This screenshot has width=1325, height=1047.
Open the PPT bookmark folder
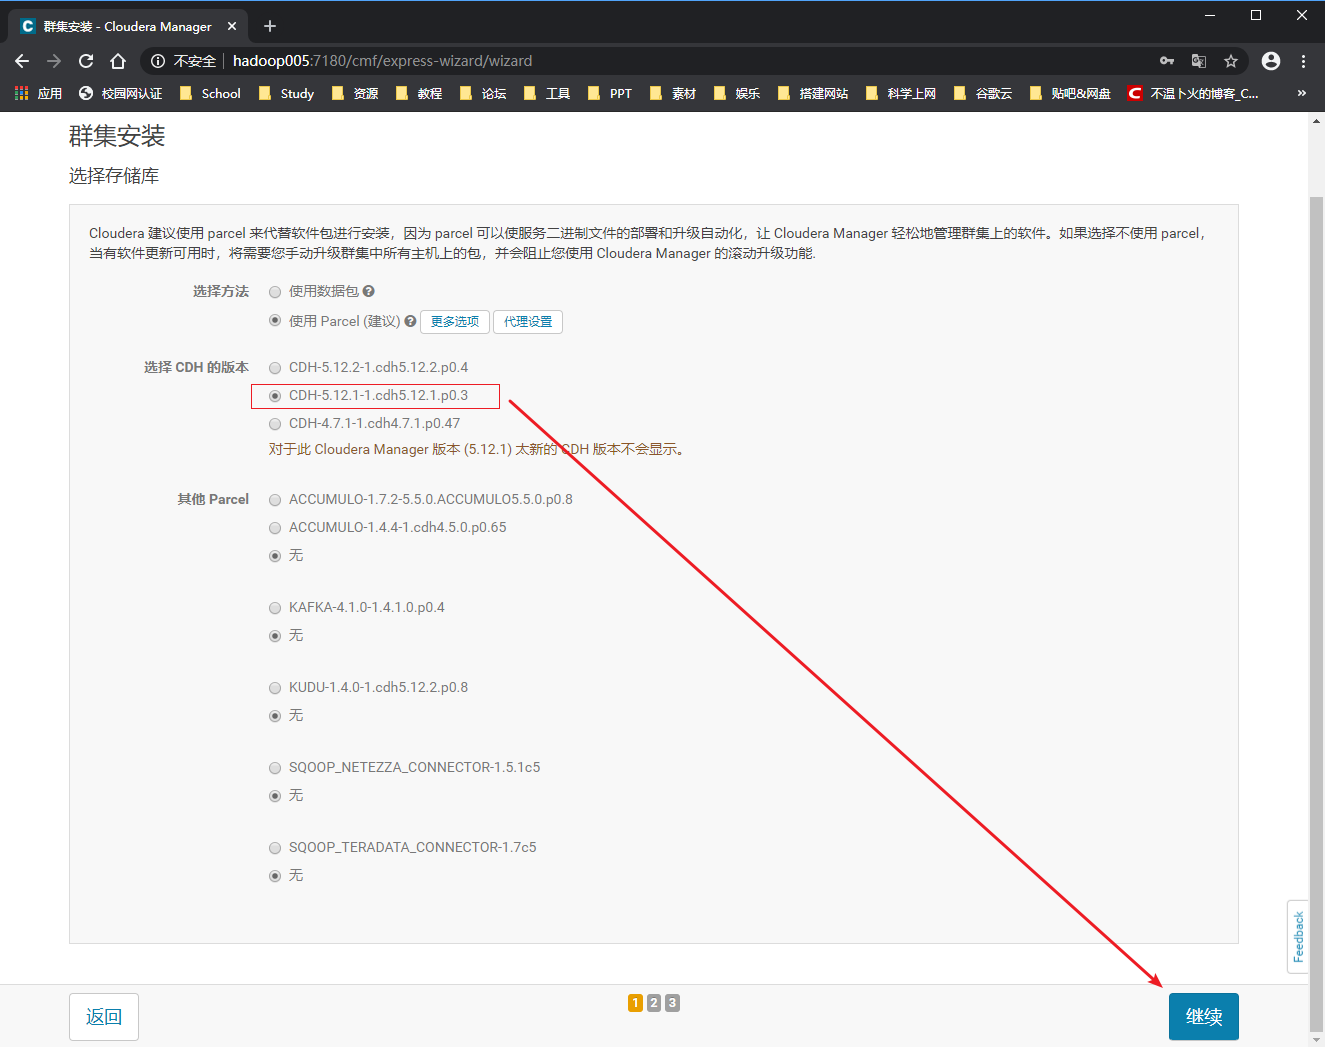(610, 93)
